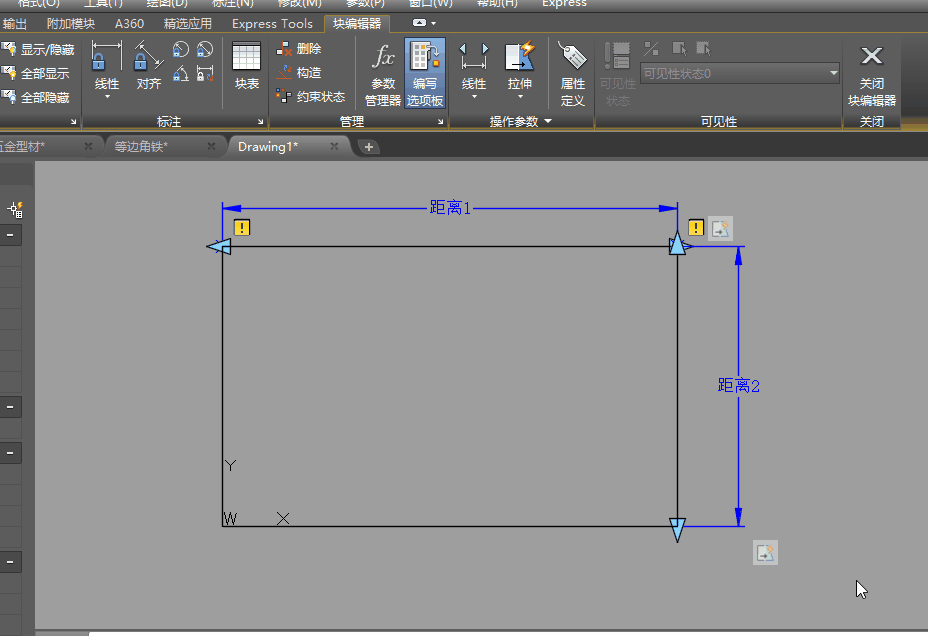The width and height of the screenshot is (928, 636).
Task: Expand the 操作参数 panel dropdown
Action: tap(547, 122)
